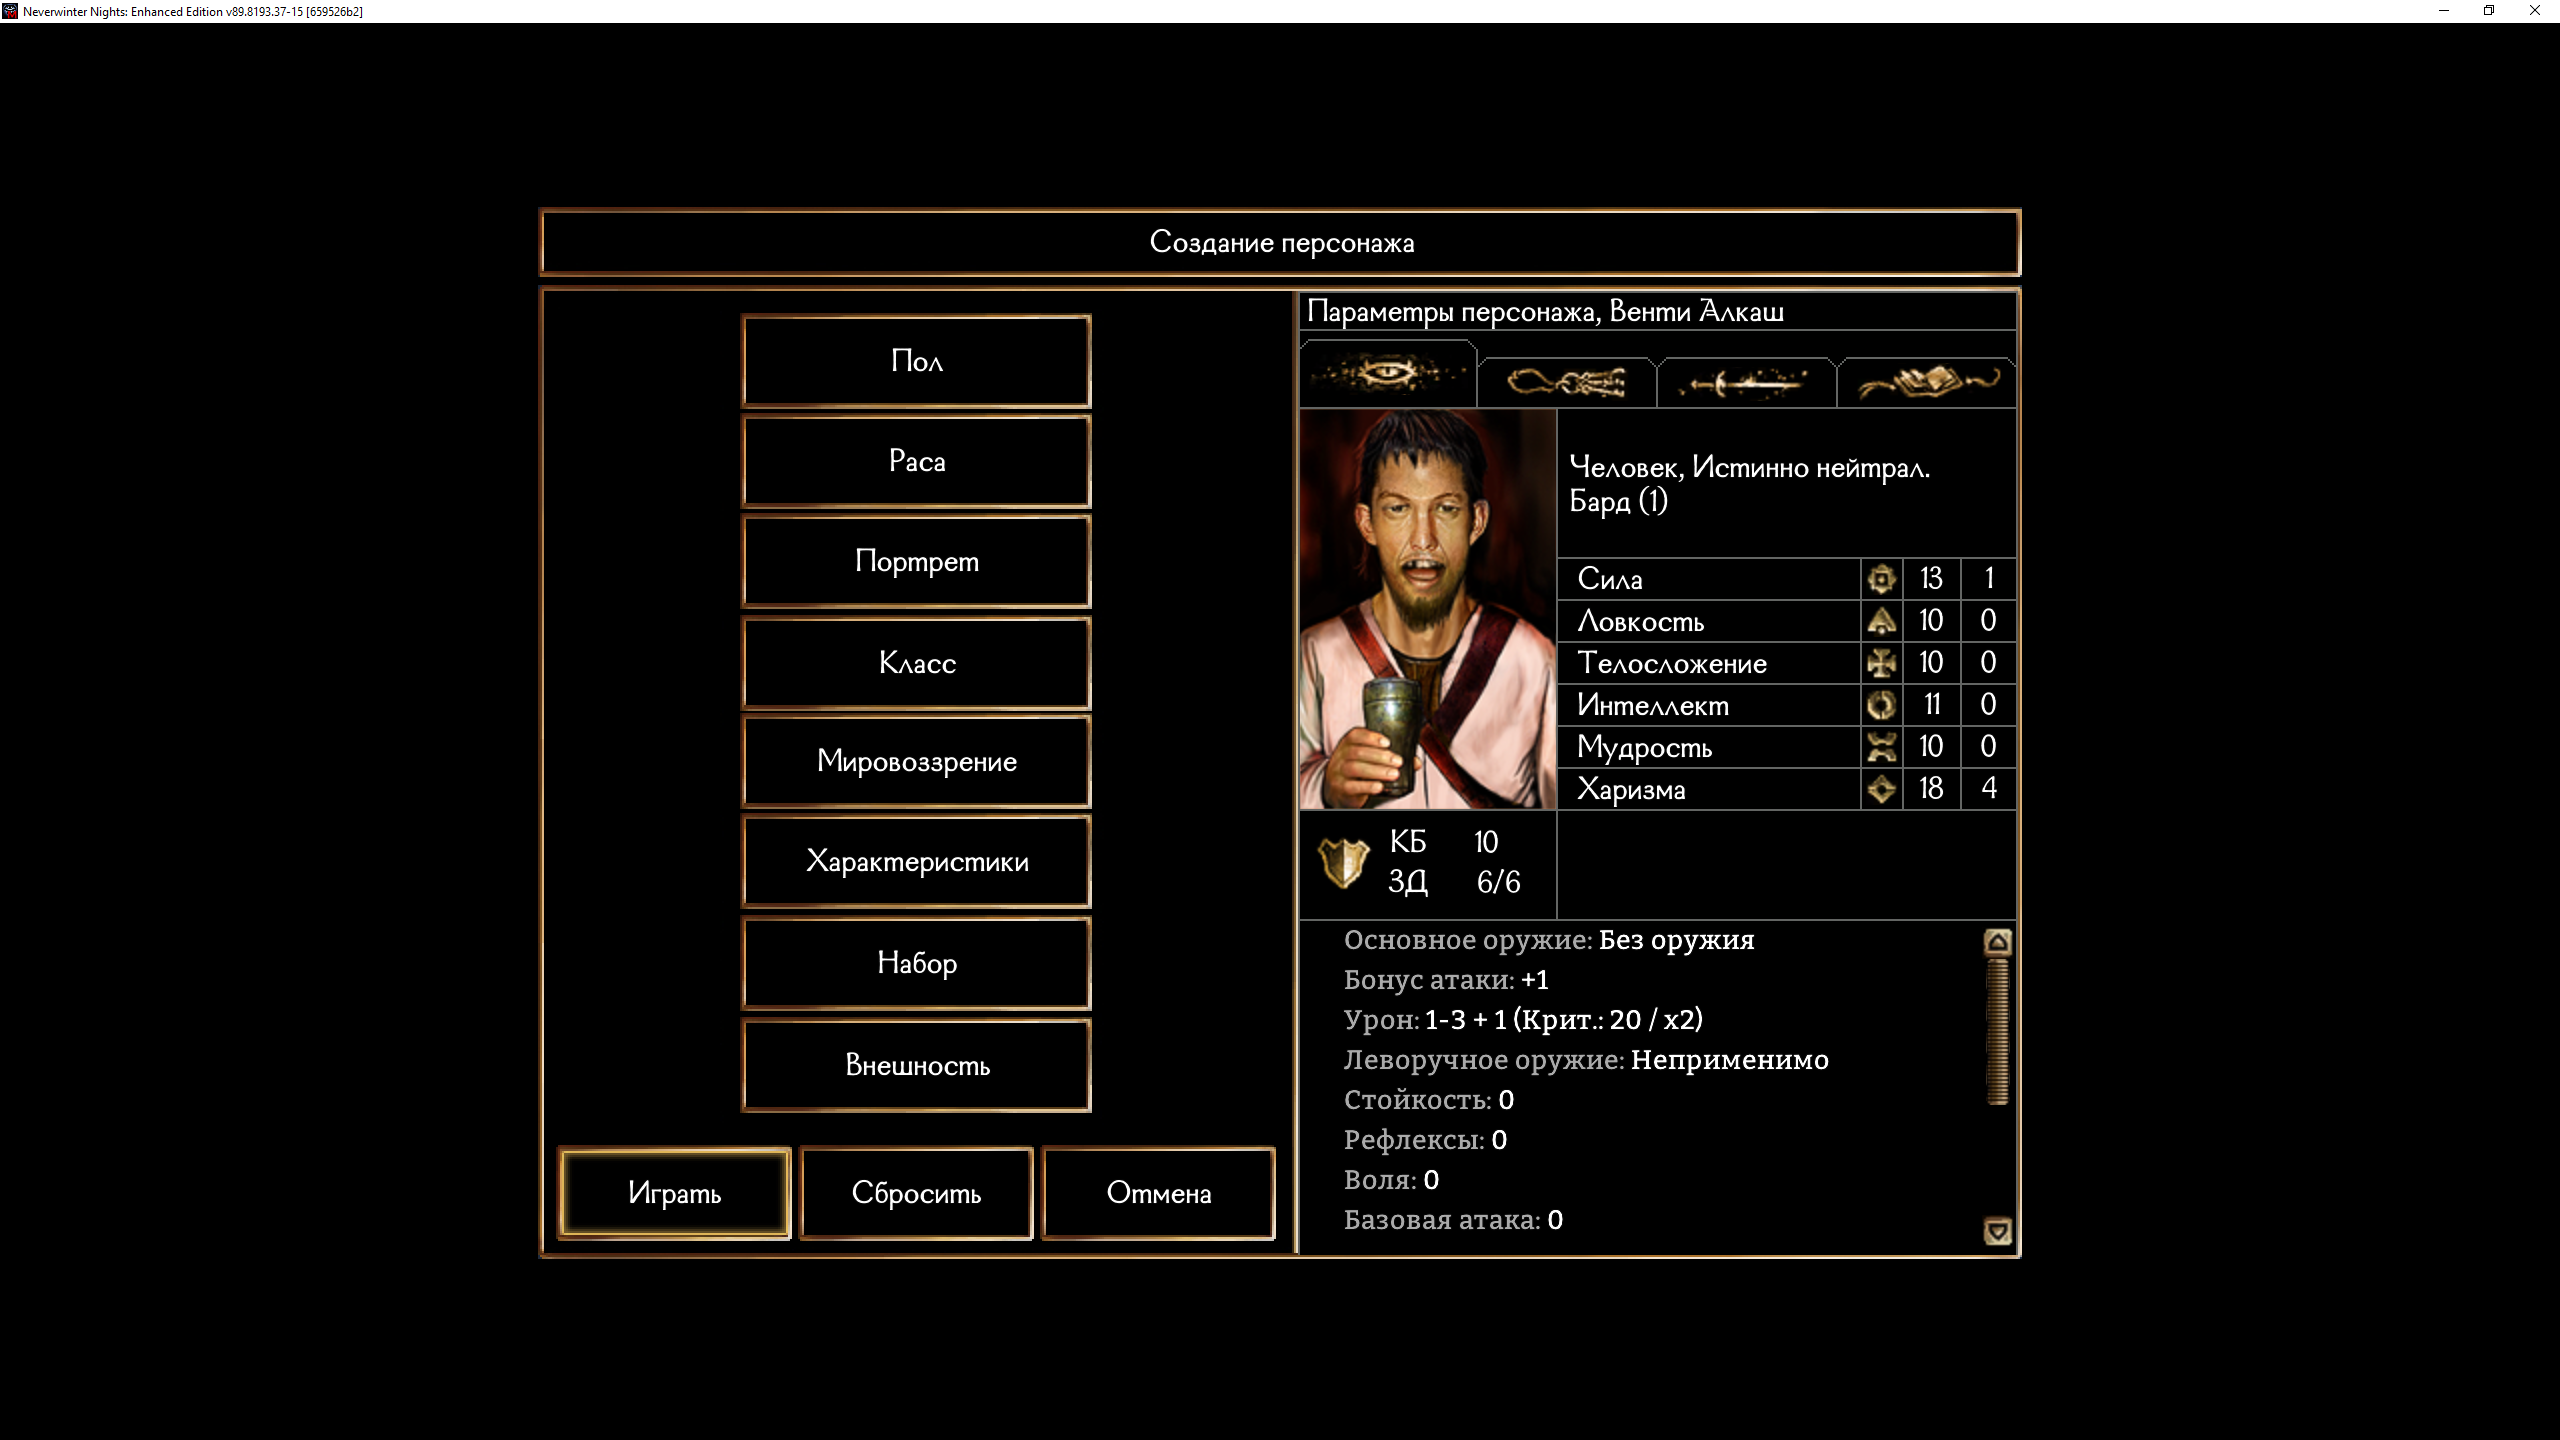The width and height of the screenshot is (2560, 1440).
Task: Click the Constitution (Телосложение) icon
Action: 1881,663
